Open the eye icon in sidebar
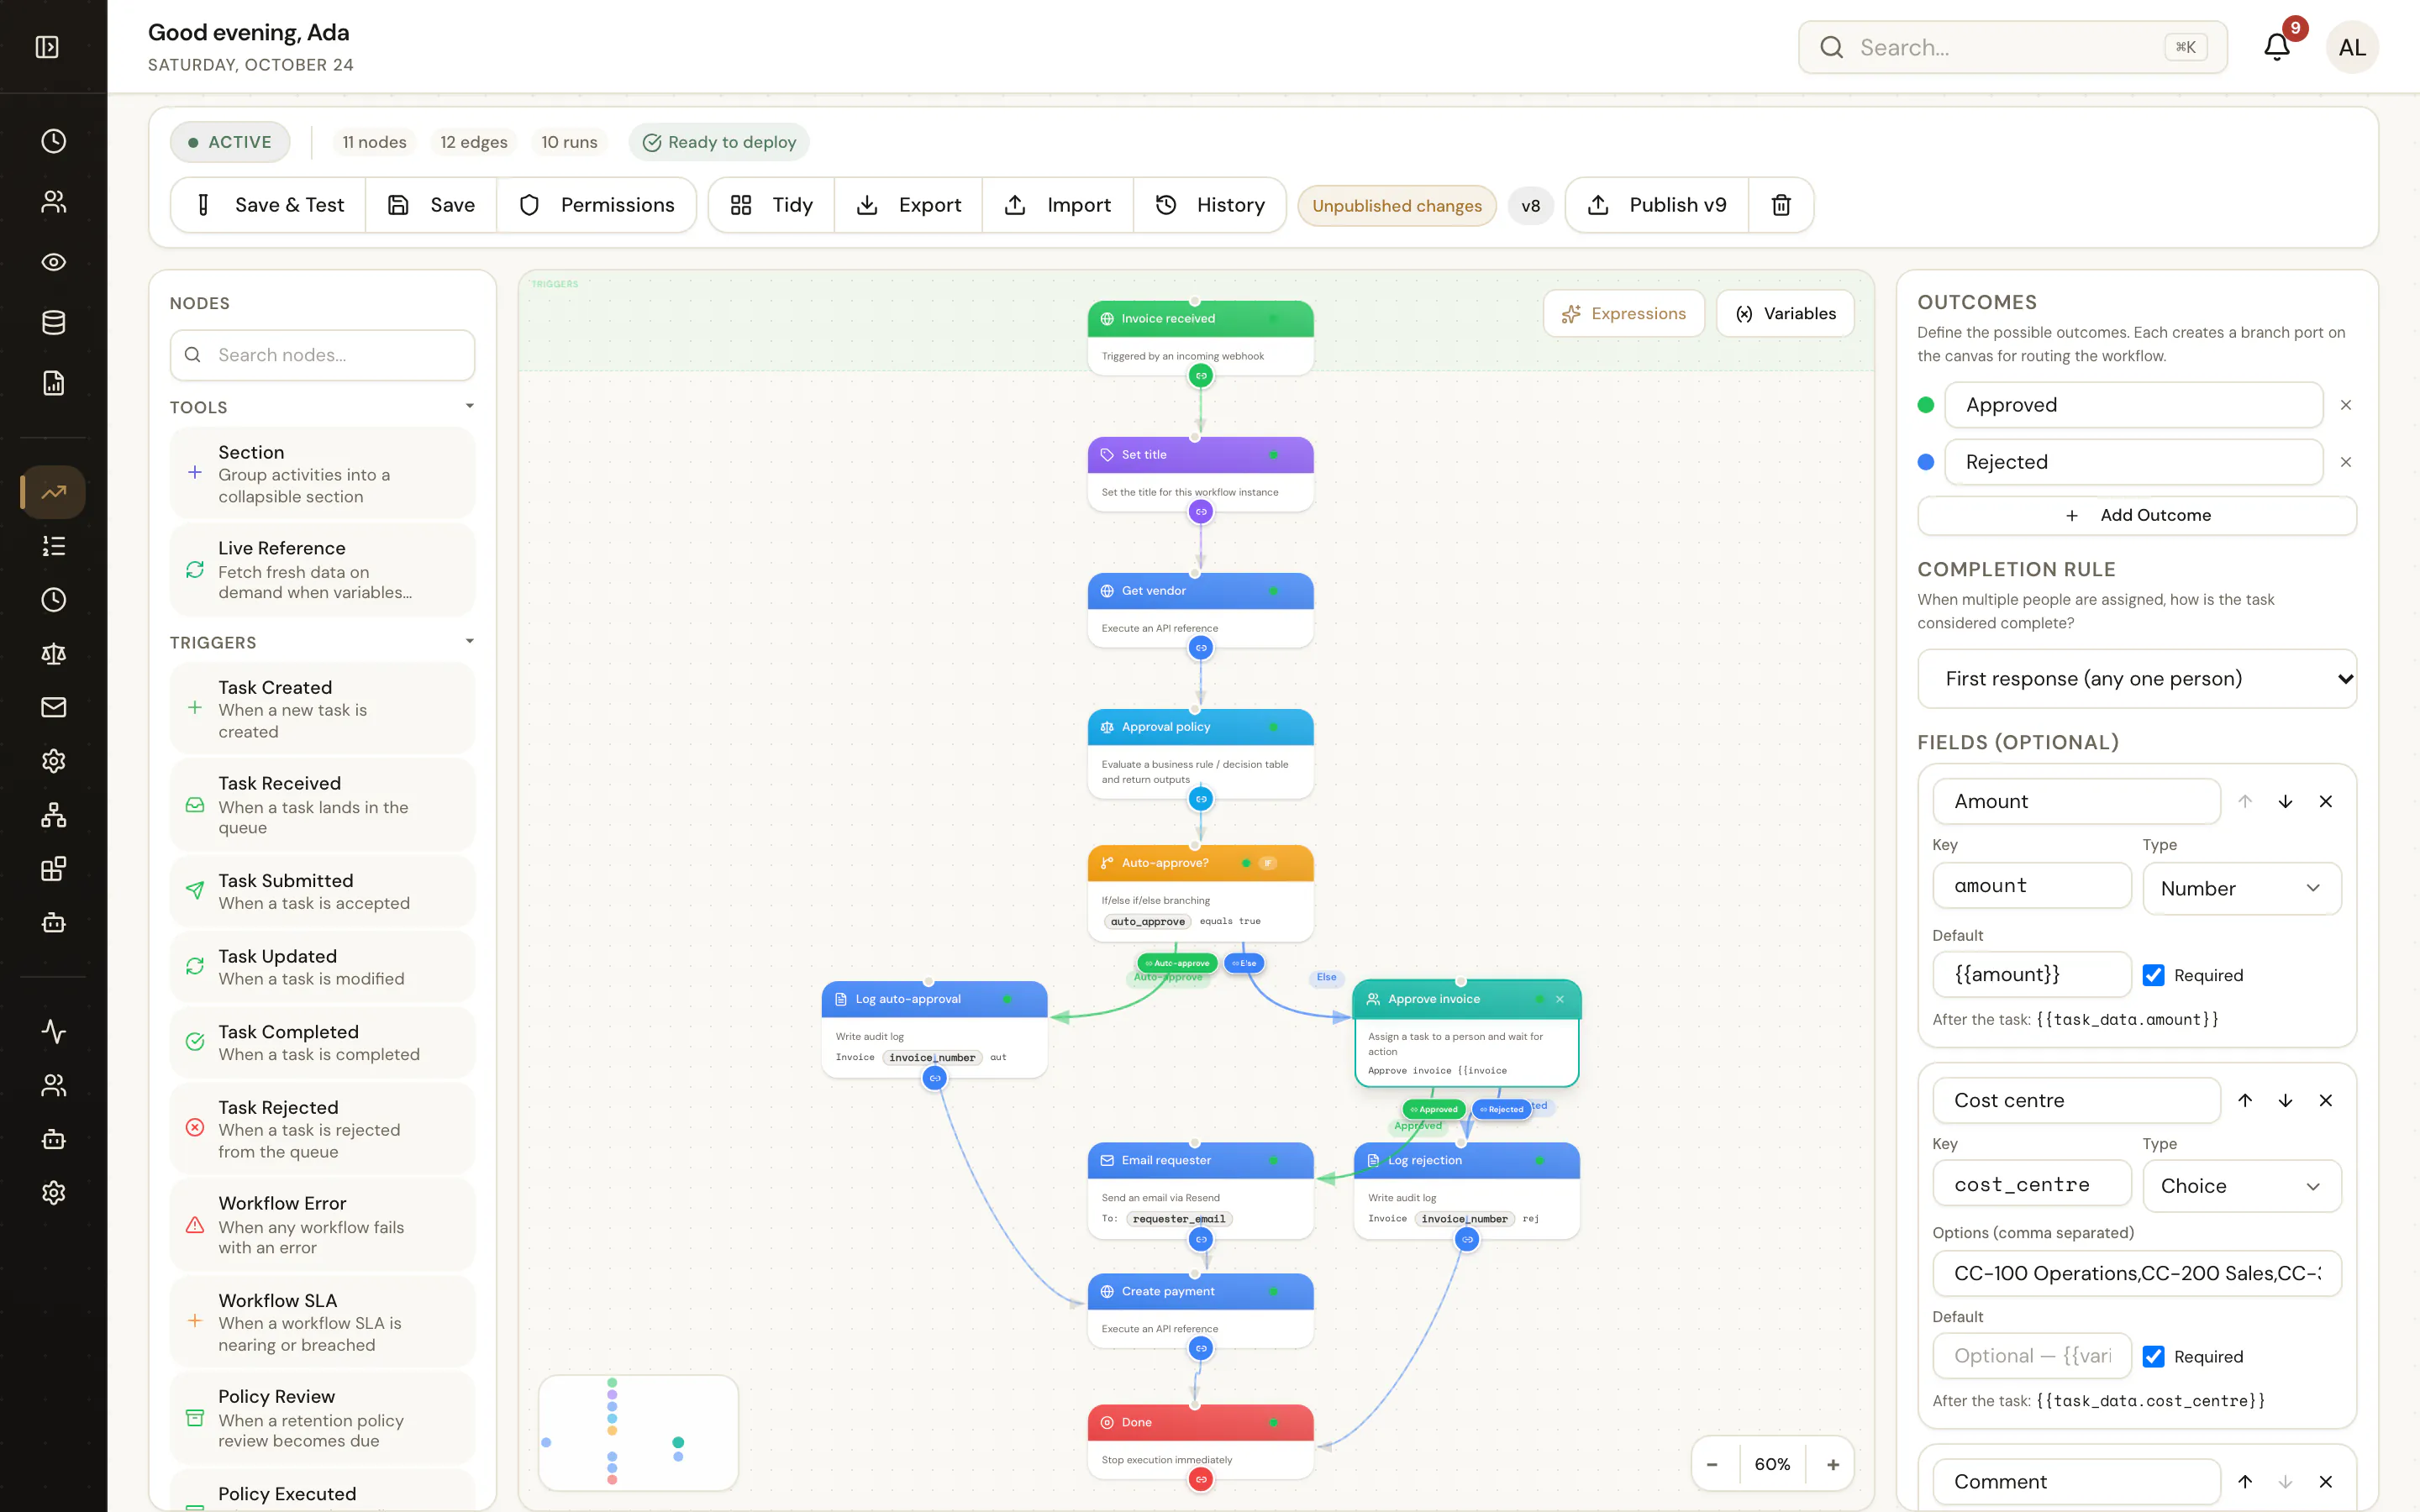Image resolution: width=2420 pixels, height=1512 pixels. tap(54, 262)
